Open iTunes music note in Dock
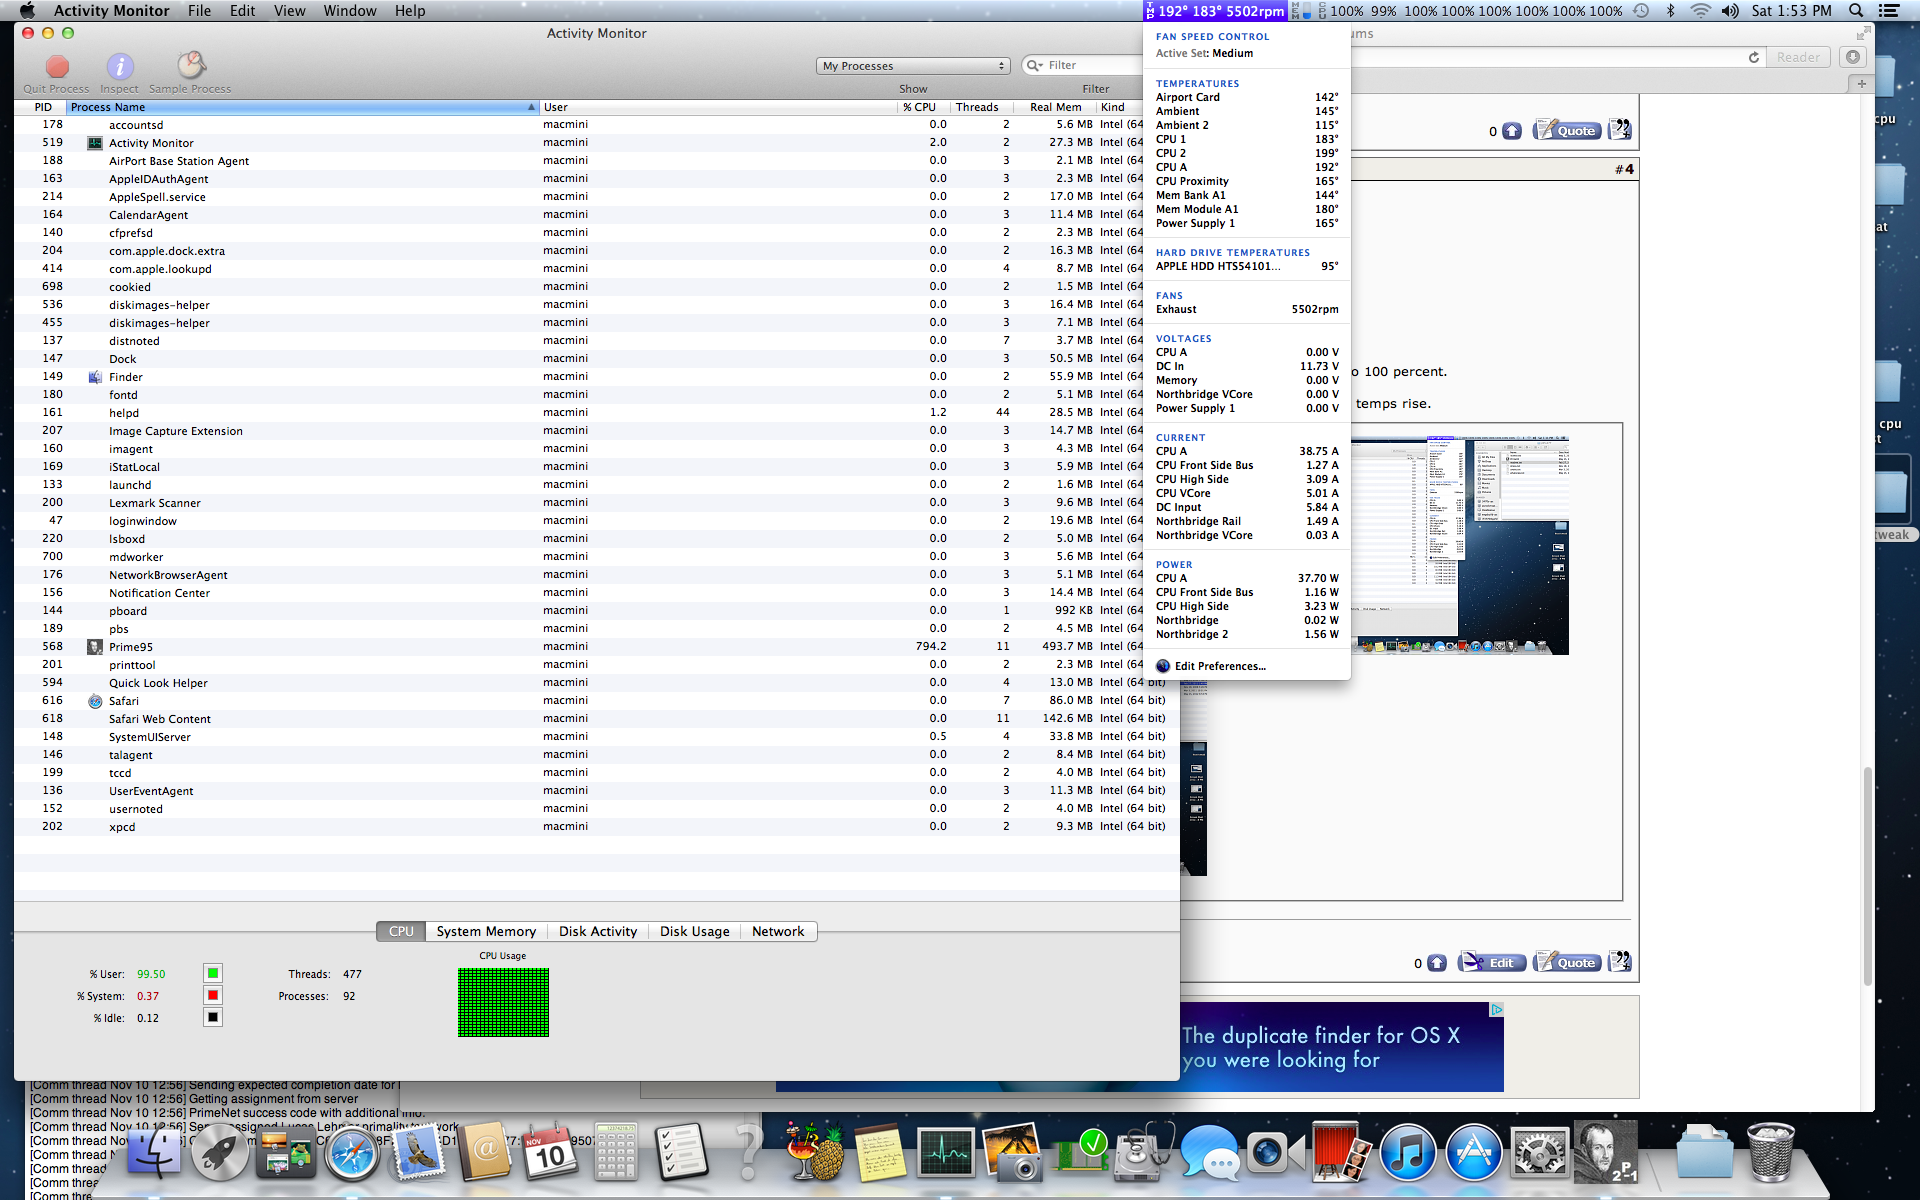Viewport: 1920px width, 1200px height. pos(1408,1154)
